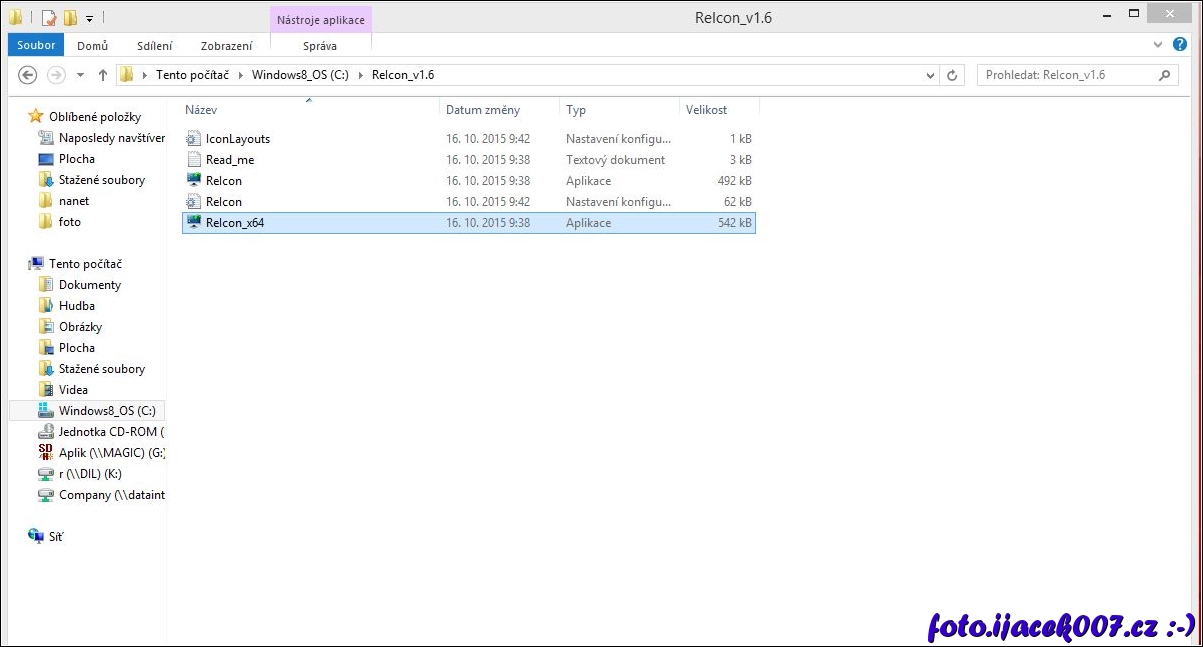
Task: Open the Soubor menu
Action: (x=37, y=45)
